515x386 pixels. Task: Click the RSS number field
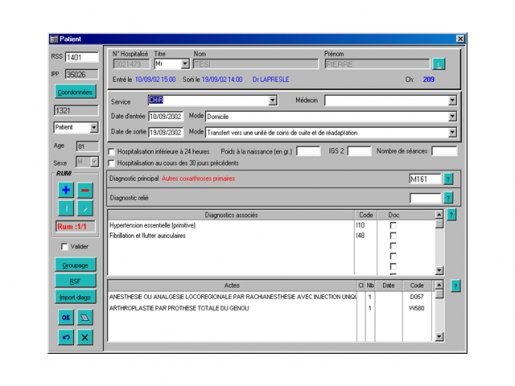pyautogui.click(x=82, y=57)
